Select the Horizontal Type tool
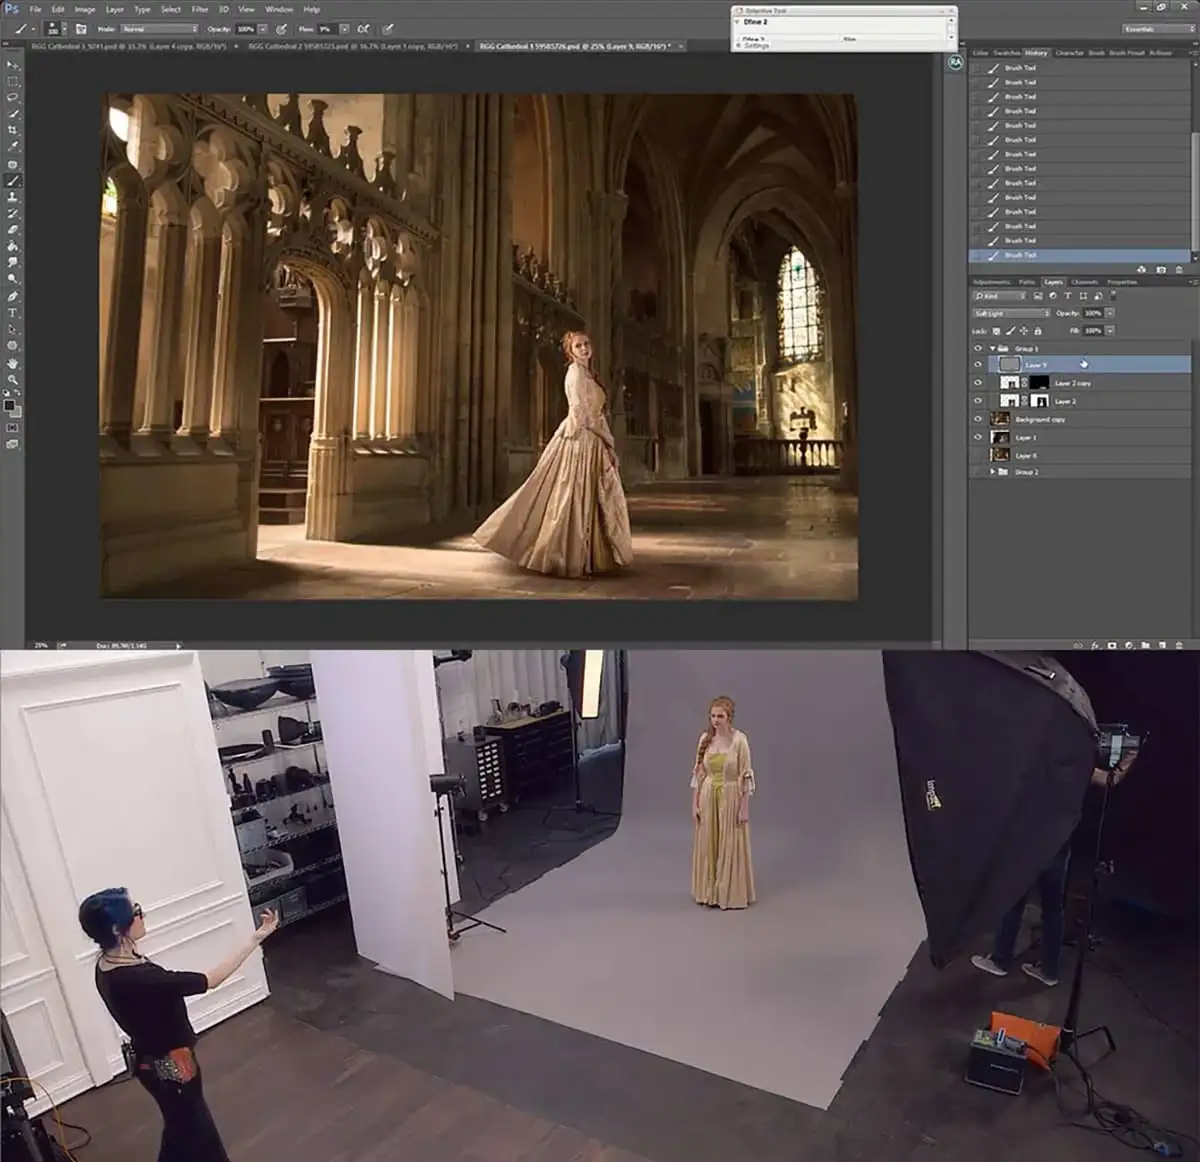1200x1162 pixels. click(x=13, y=313)
